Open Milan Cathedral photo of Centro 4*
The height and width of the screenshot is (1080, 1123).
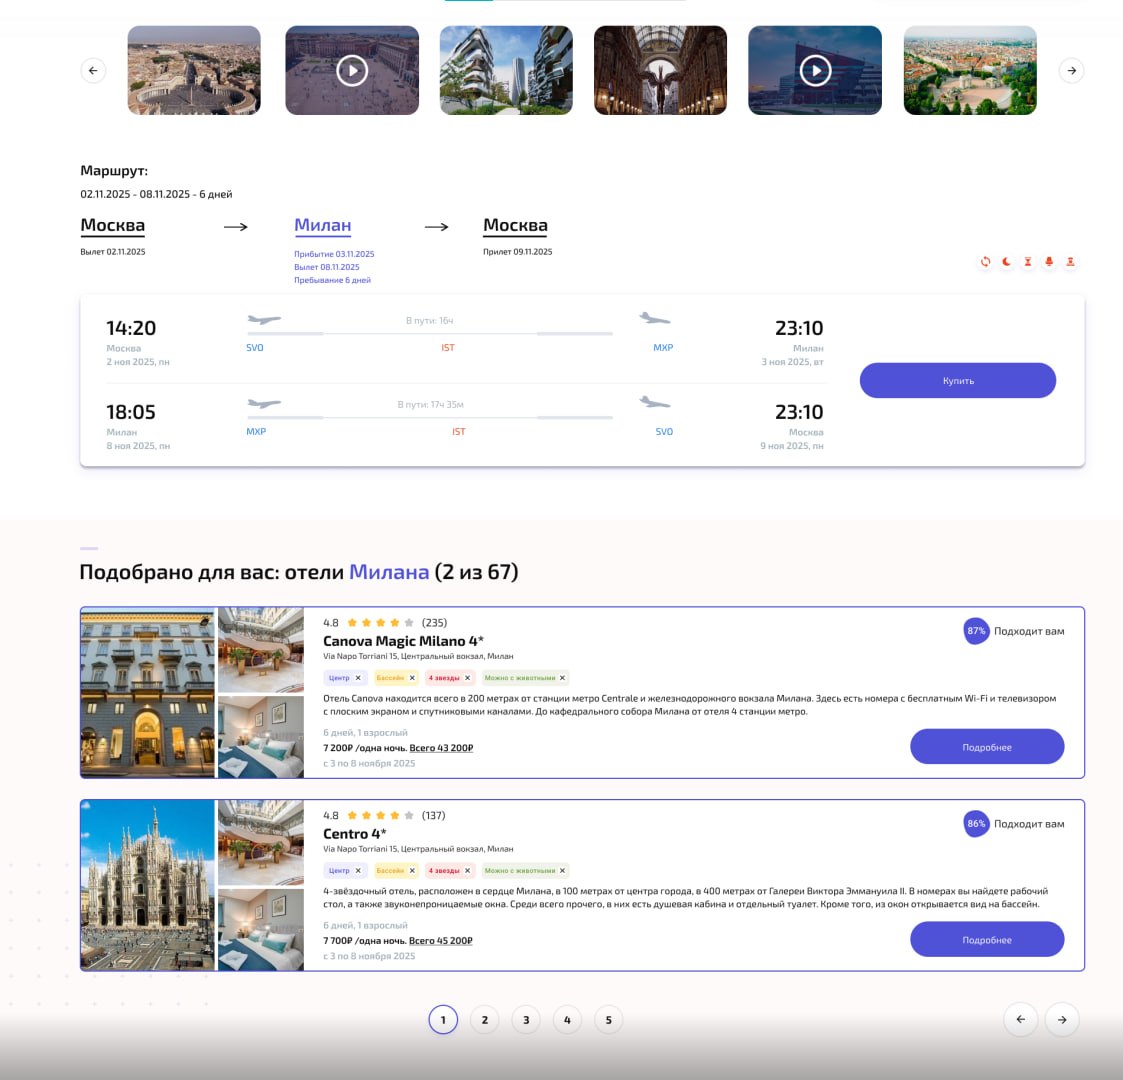click(147, 885)
